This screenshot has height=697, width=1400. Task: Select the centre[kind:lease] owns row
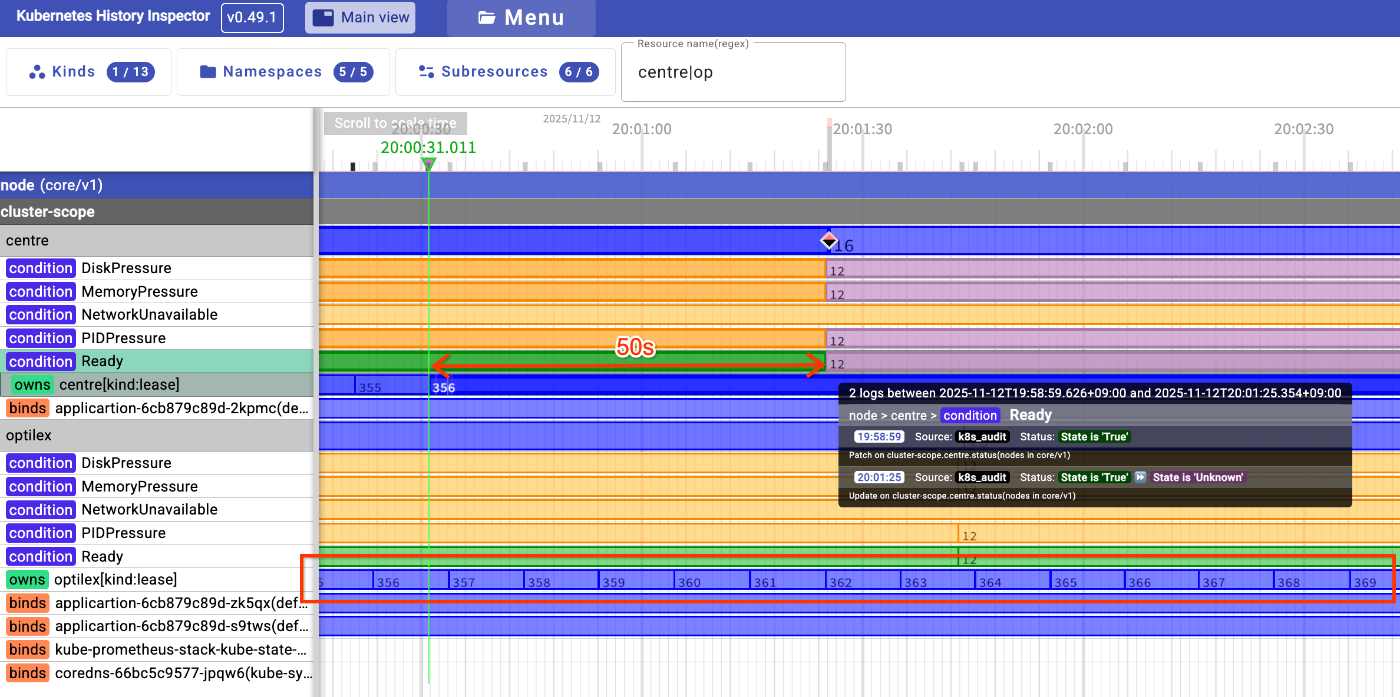[158, 385]
